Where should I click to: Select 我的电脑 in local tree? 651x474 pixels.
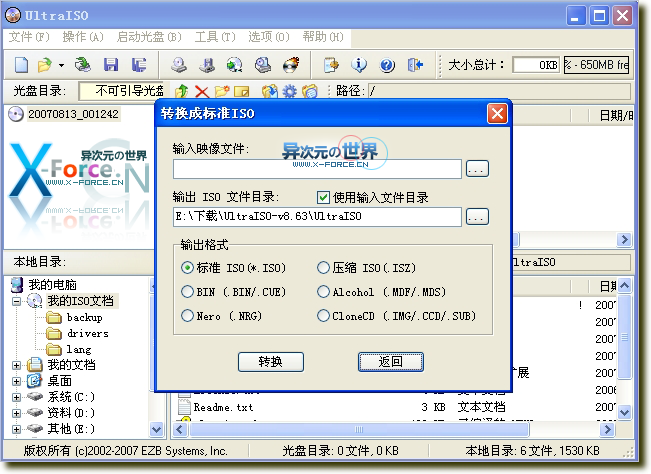click(x=52, y=285)
